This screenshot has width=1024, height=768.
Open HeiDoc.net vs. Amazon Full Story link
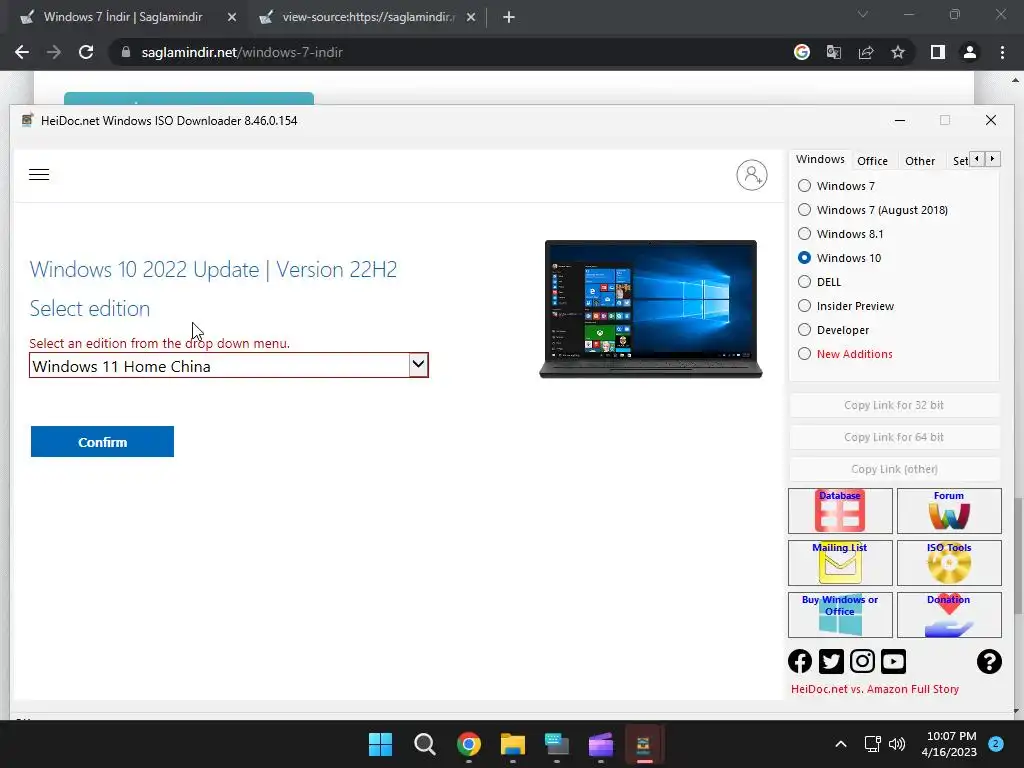874,689
